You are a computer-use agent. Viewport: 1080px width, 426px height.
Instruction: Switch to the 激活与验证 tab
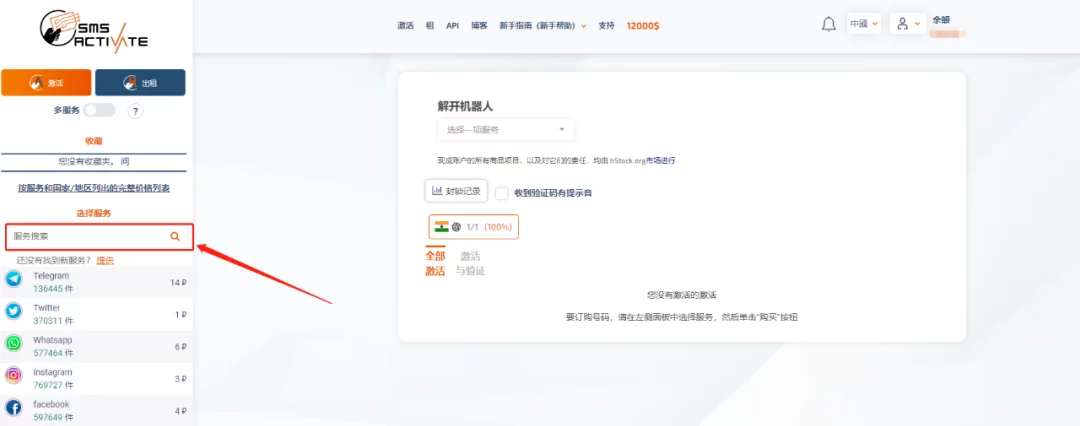pos(470,263)
